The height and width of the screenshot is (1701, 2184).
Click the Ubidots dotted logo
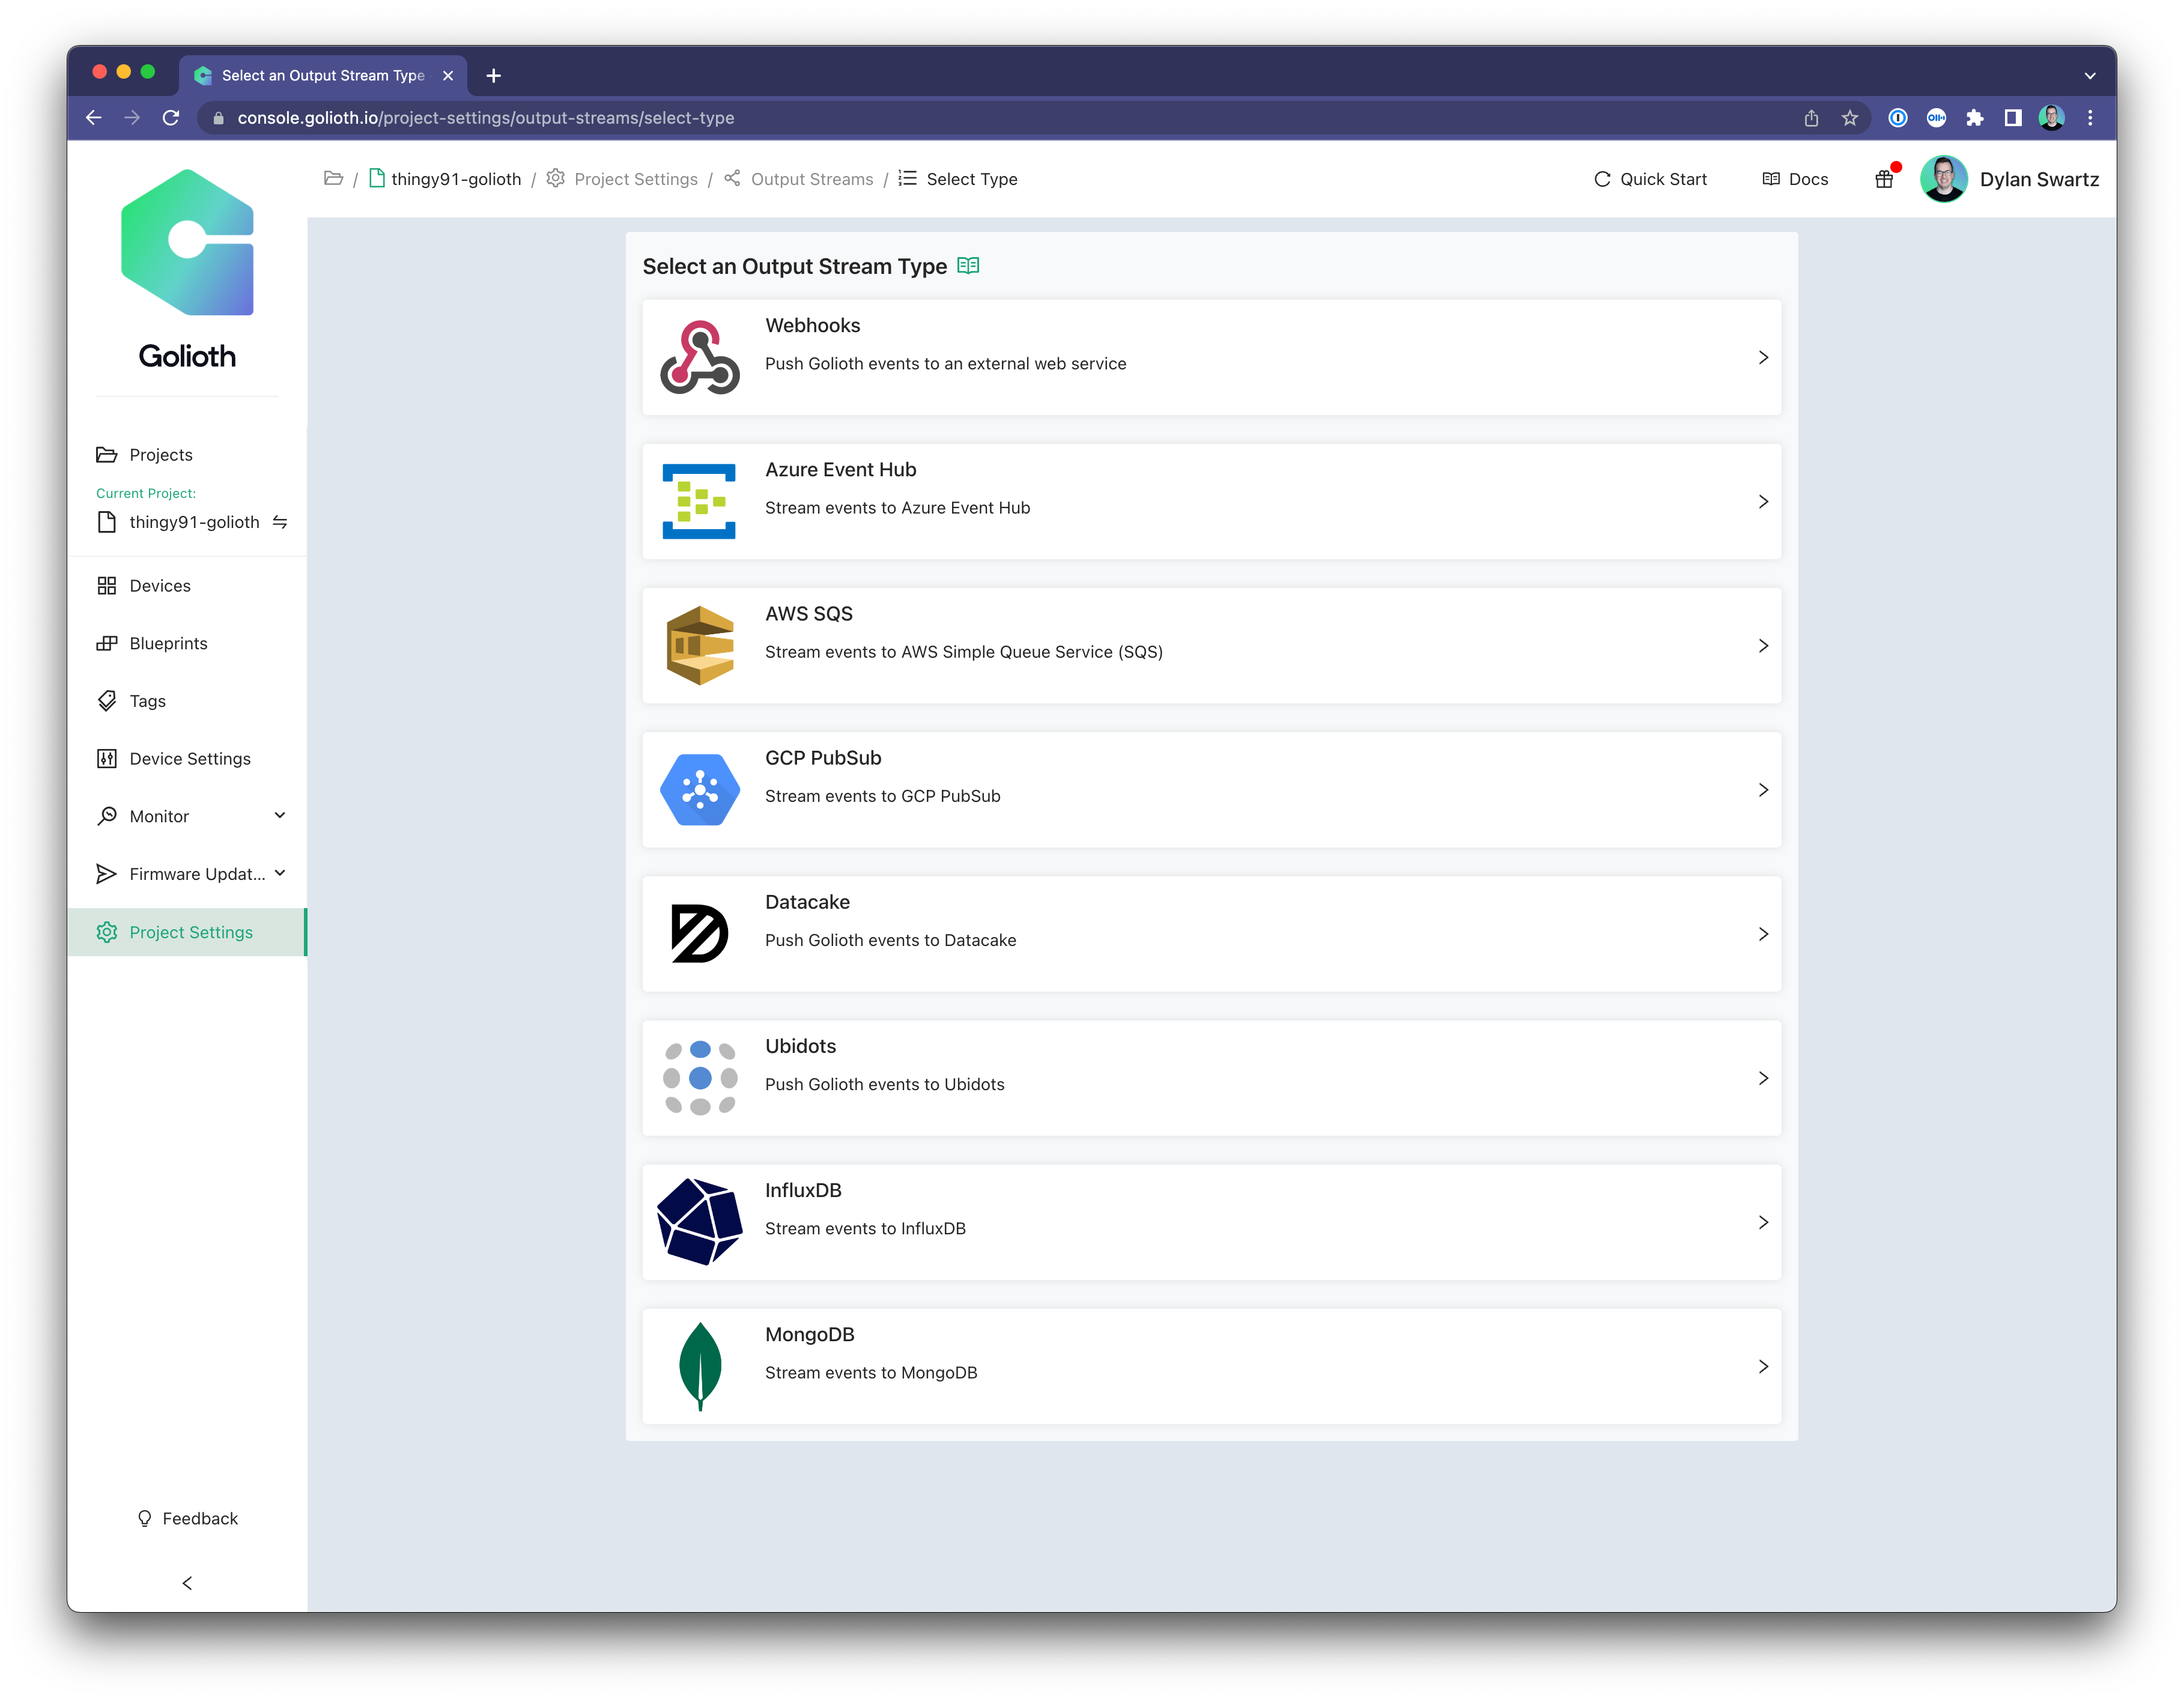pos(700,1077)
